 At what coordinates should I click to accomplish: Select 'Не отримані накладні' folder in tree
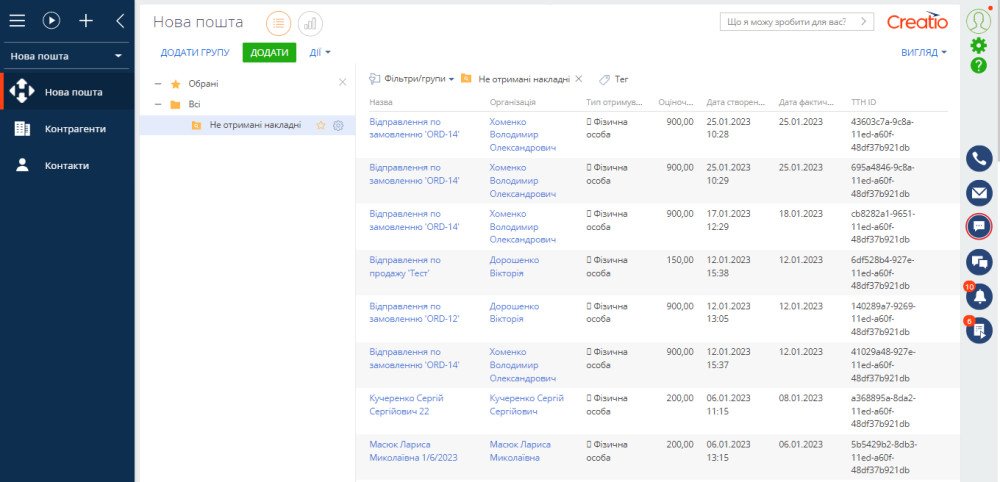pos(254,125)
